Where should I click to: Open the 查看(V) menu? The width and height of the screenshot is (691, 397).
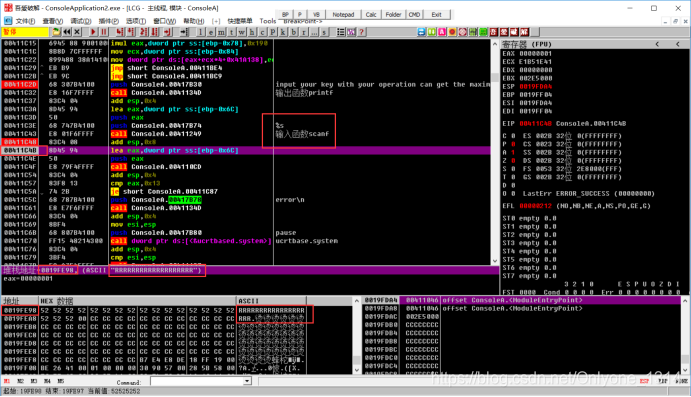tap(52, 21)
